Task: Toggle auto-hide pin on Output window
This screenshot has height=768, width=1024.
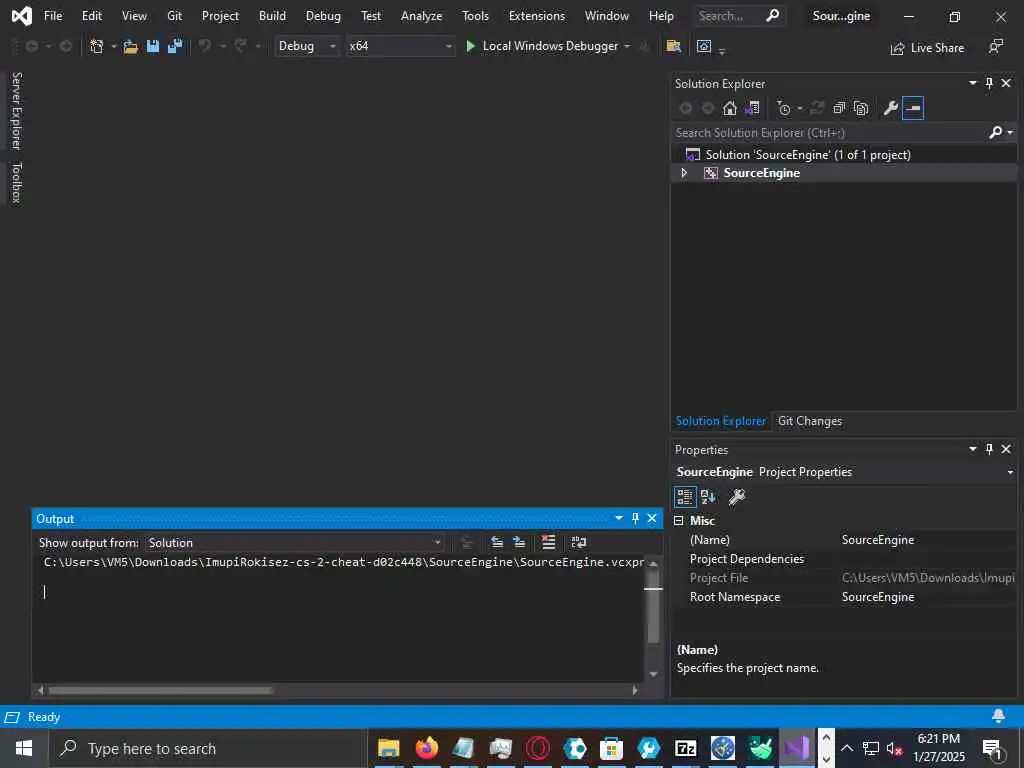Action: click(635, 518)
